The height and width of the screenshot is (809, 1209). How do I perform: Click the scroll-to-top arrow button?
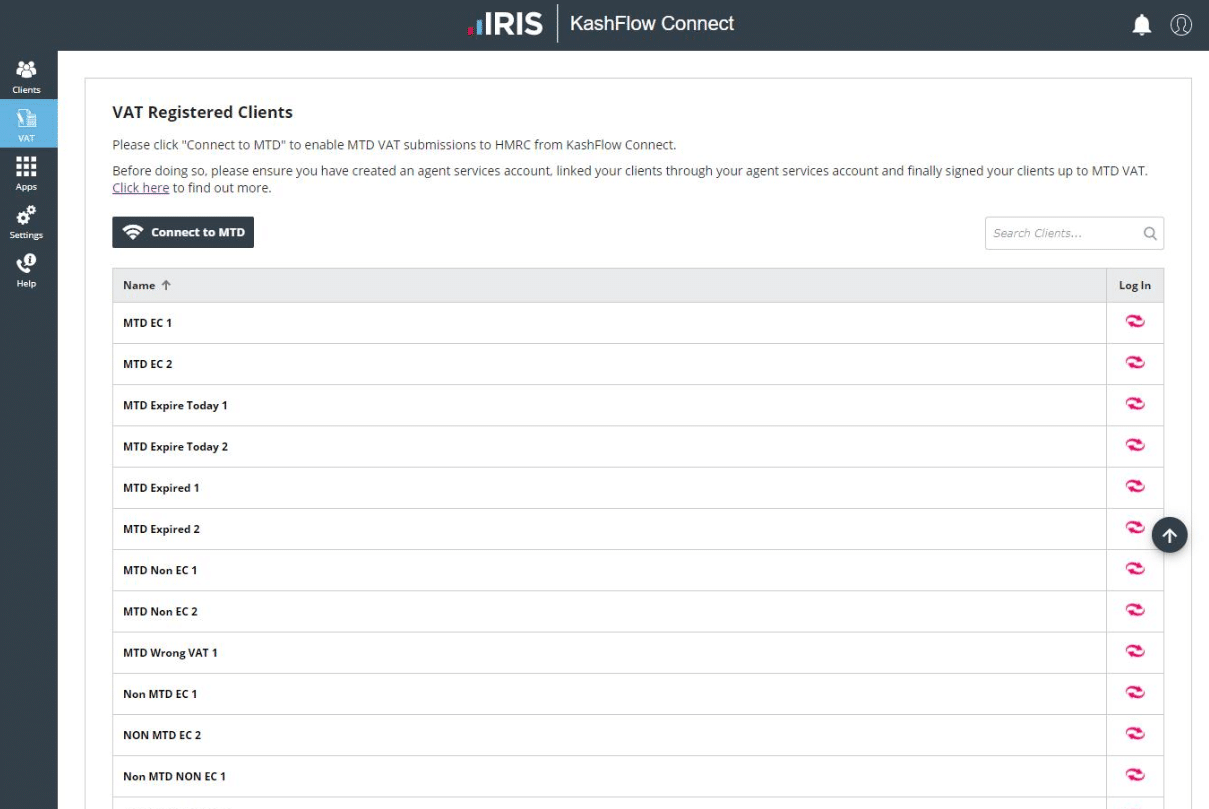point(1169,535)
